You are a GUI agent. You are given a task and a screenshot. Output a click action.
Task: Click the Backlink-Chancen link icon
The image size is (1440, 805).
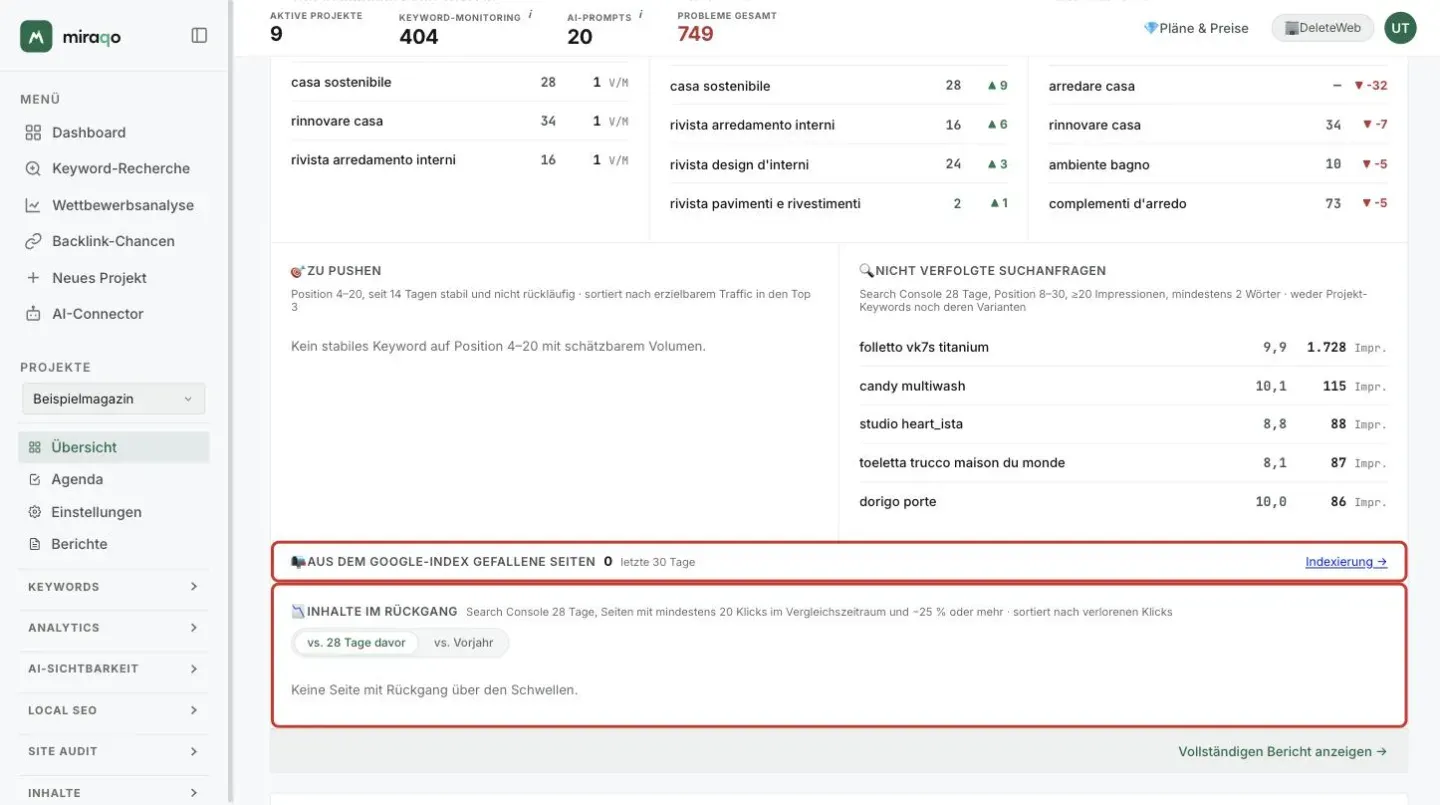(33, 241)
